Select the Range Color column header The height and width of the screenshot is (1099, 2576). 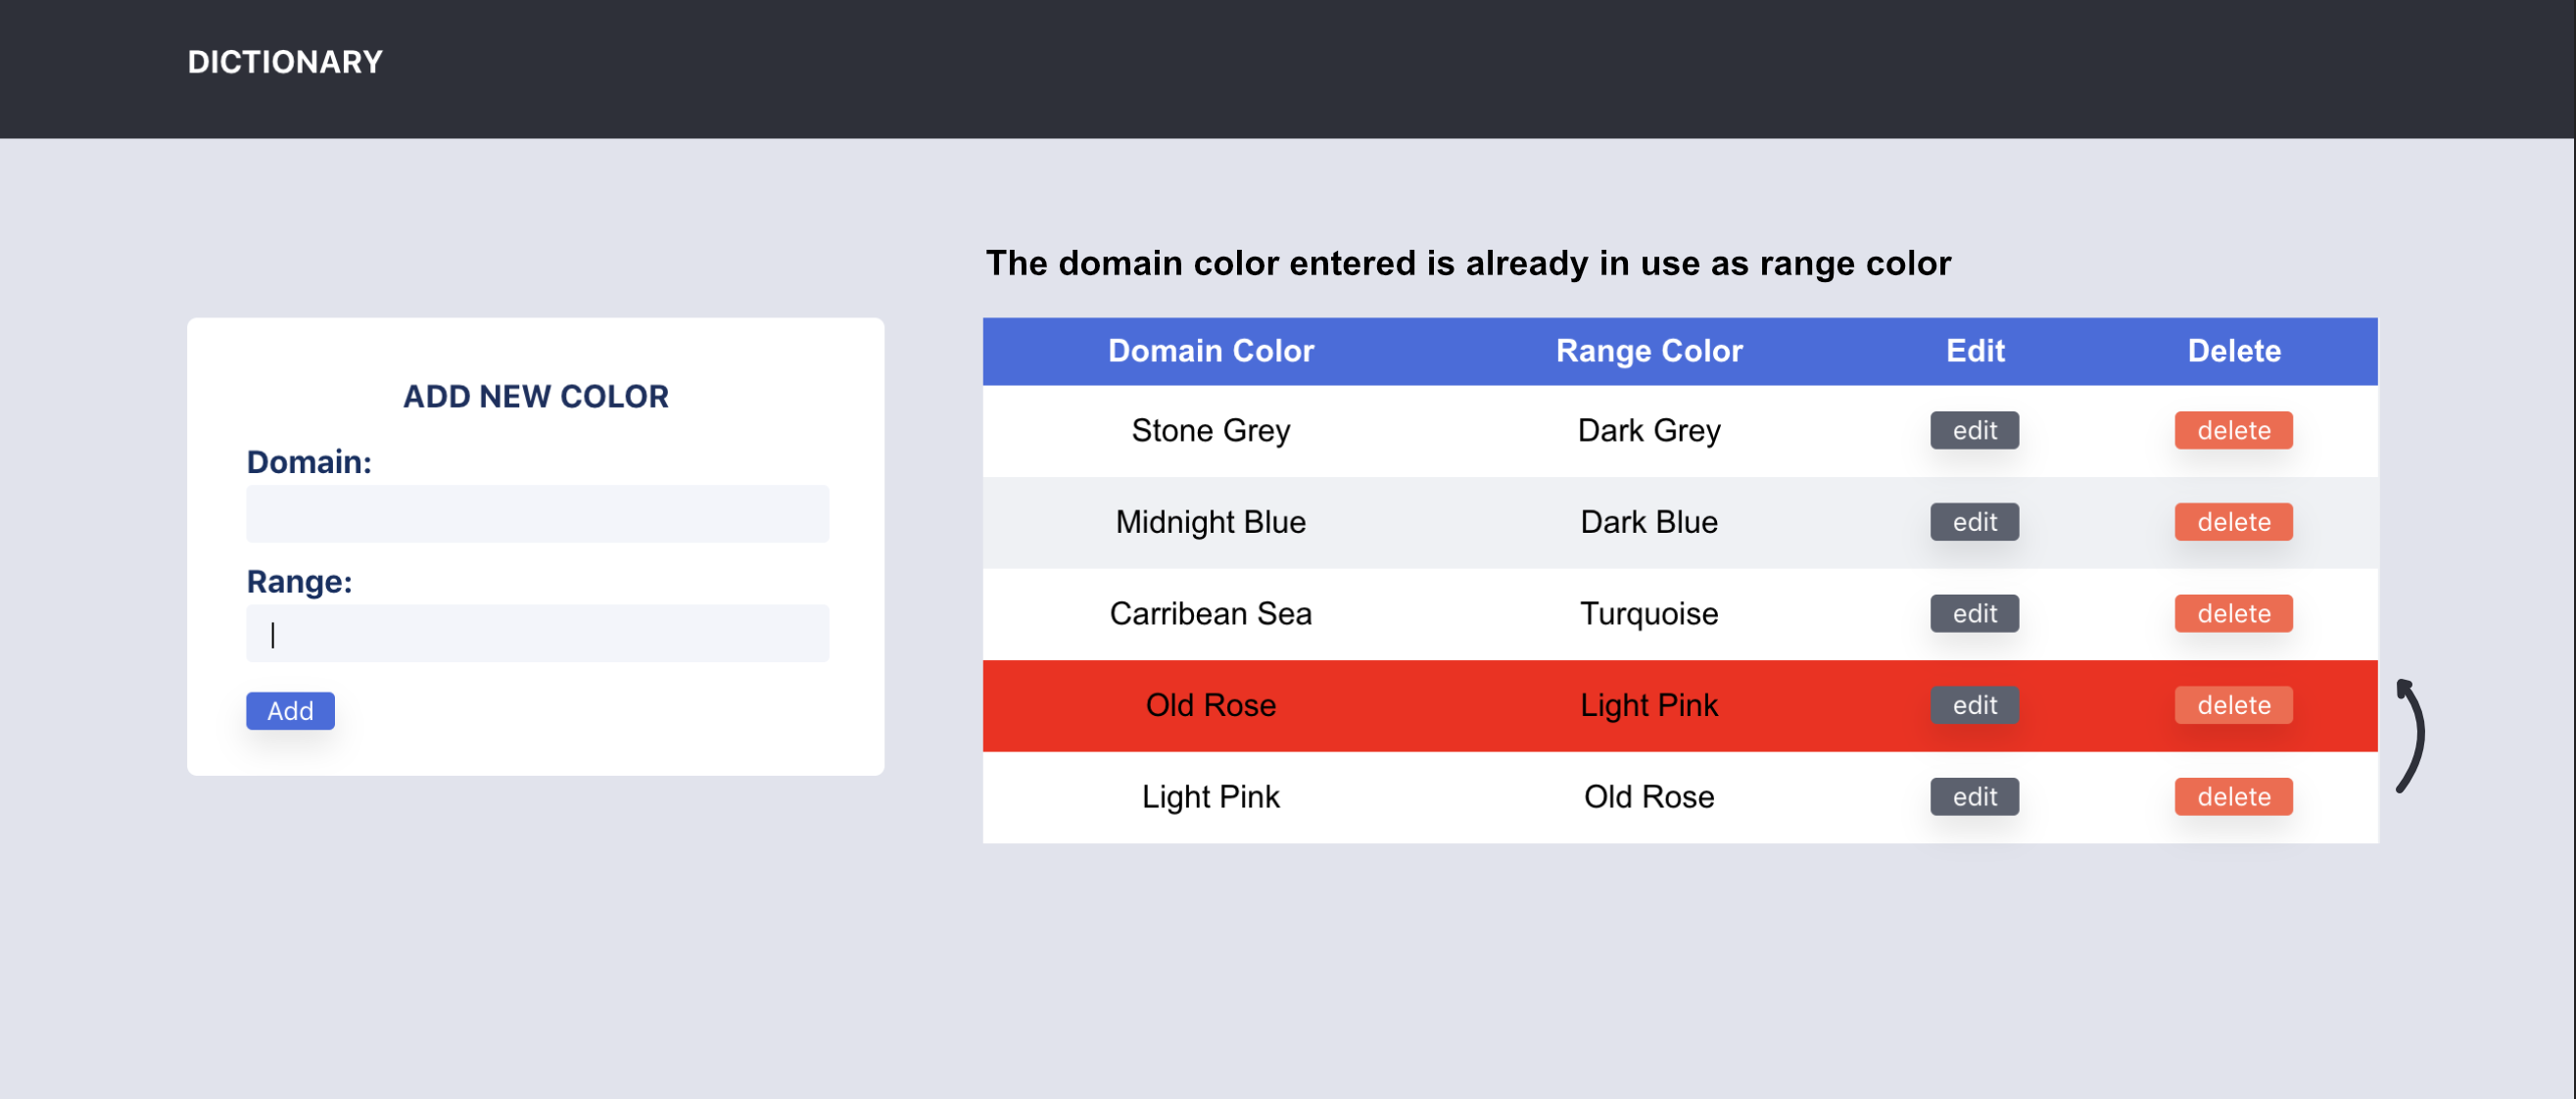pos(1648,351)
